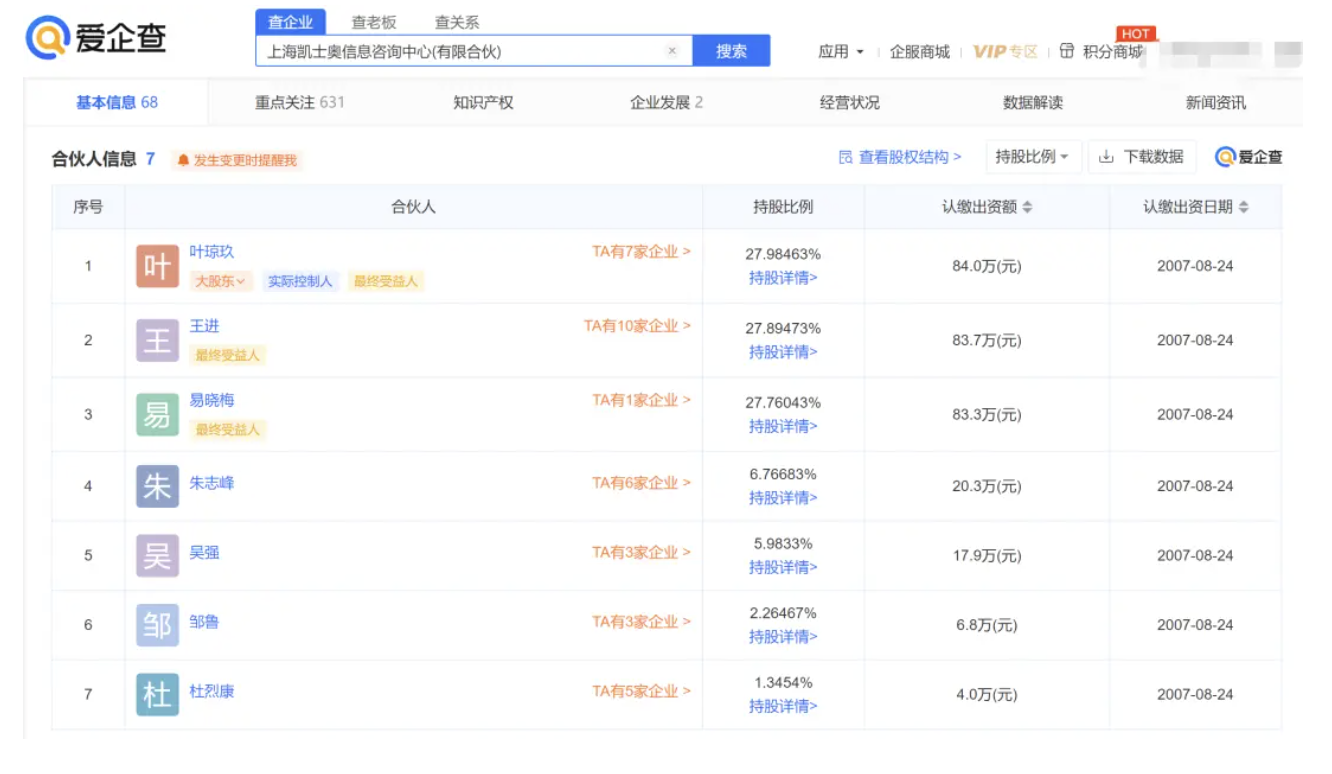Open the 经营状况 tab

(x=849, y=103)
